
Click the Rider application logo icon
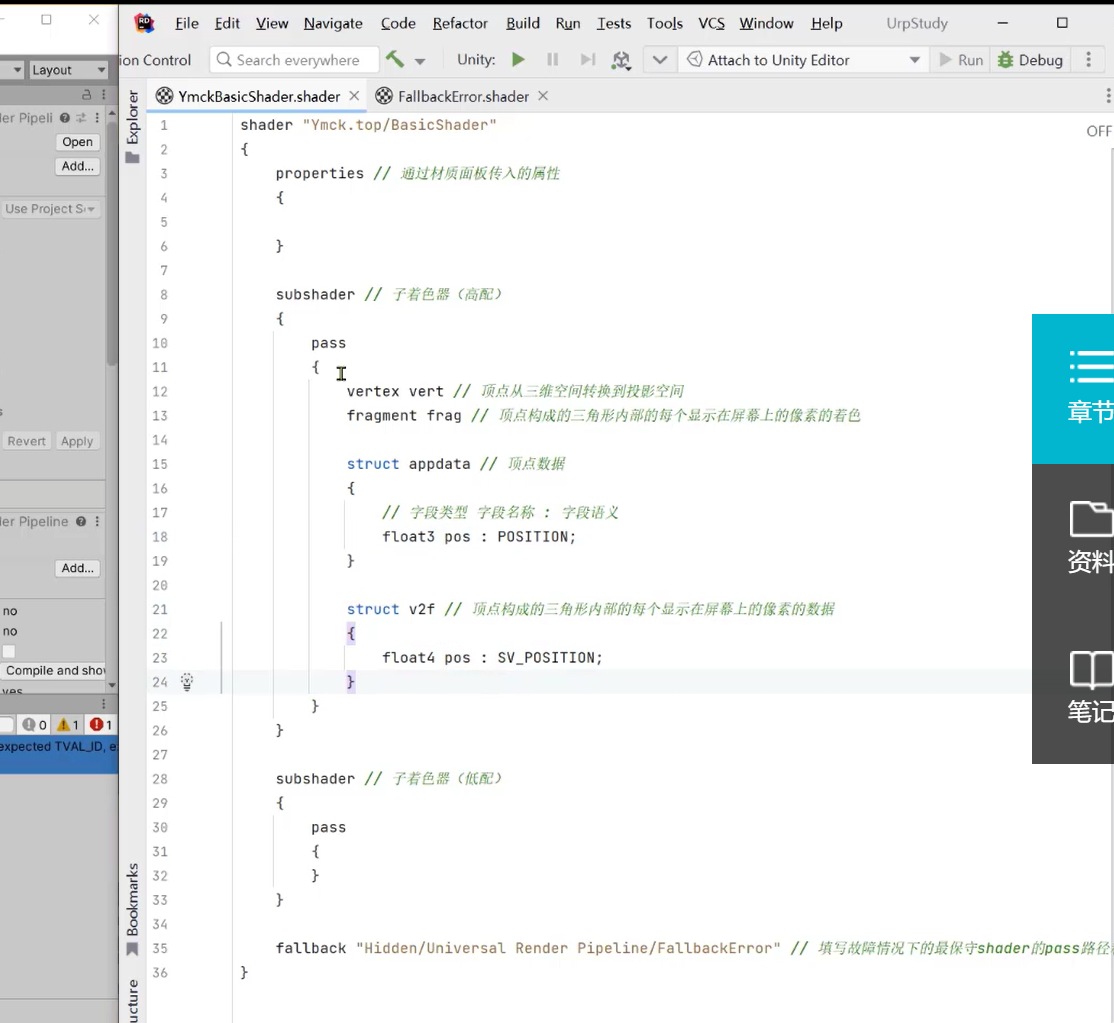click(145, 23)
